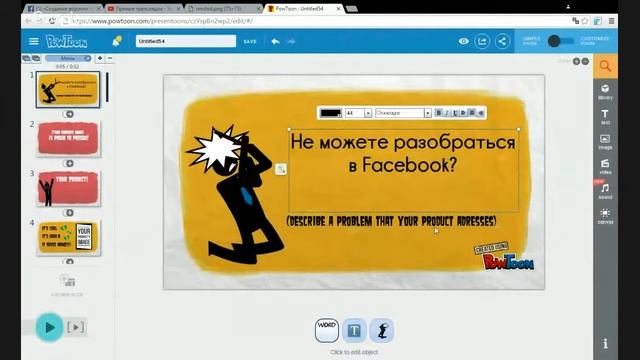Toggle underline formatting
The image size is (640, 360).
pyautogui.click(x=455, y=113)
